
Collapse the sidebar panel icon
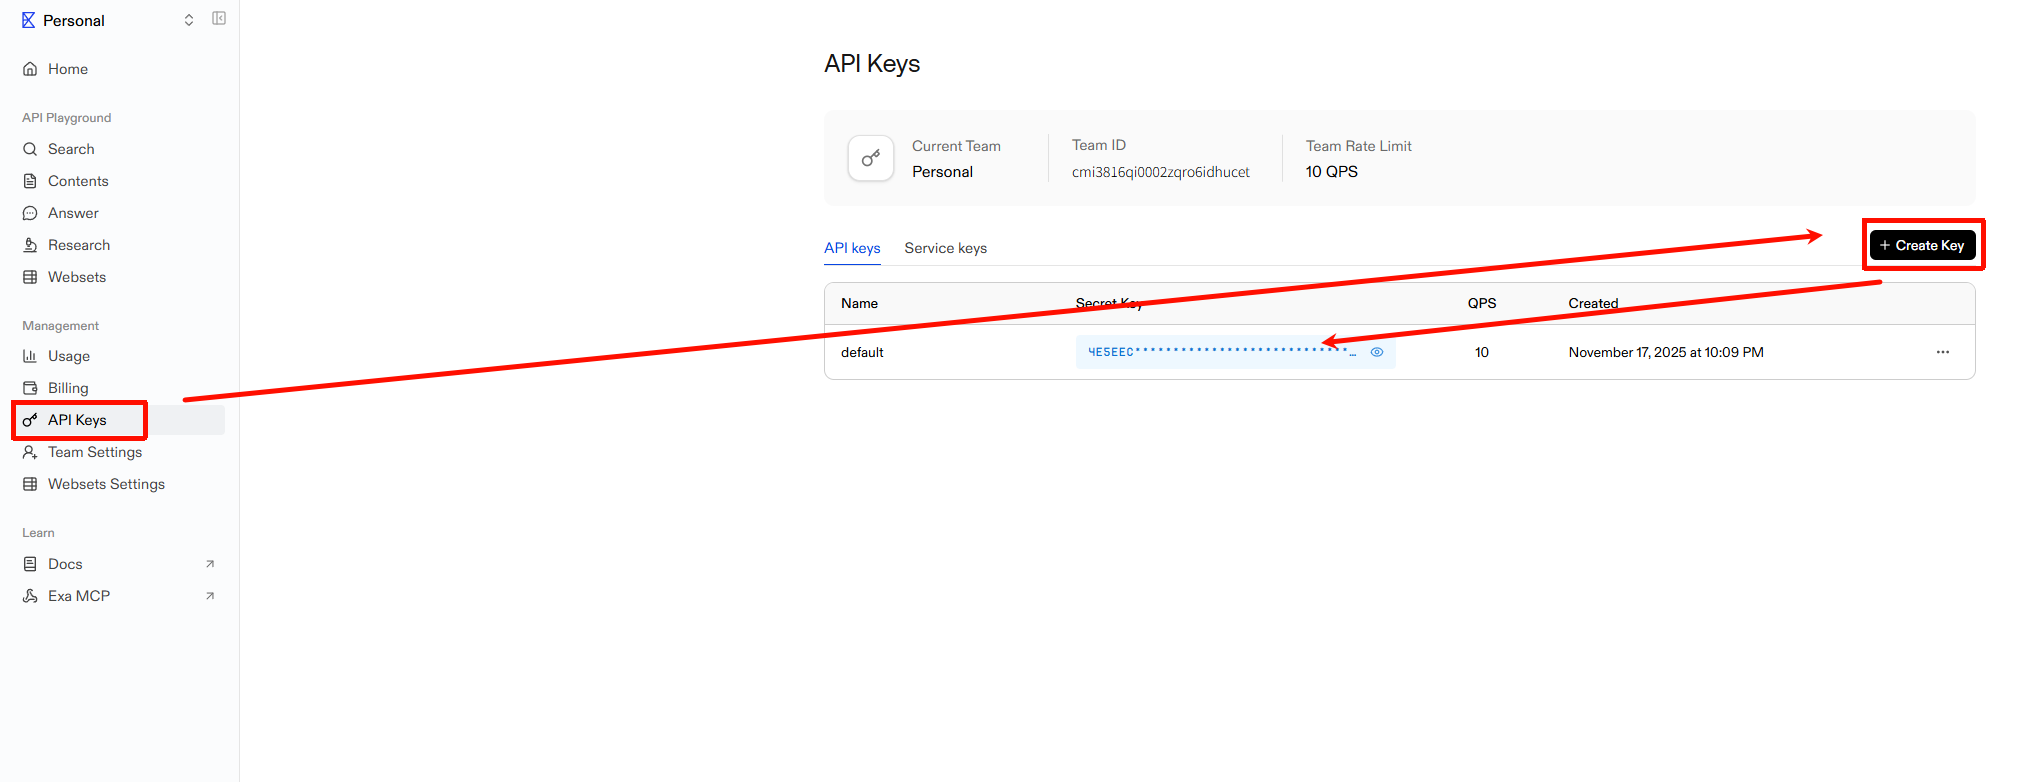coord(219,19)
